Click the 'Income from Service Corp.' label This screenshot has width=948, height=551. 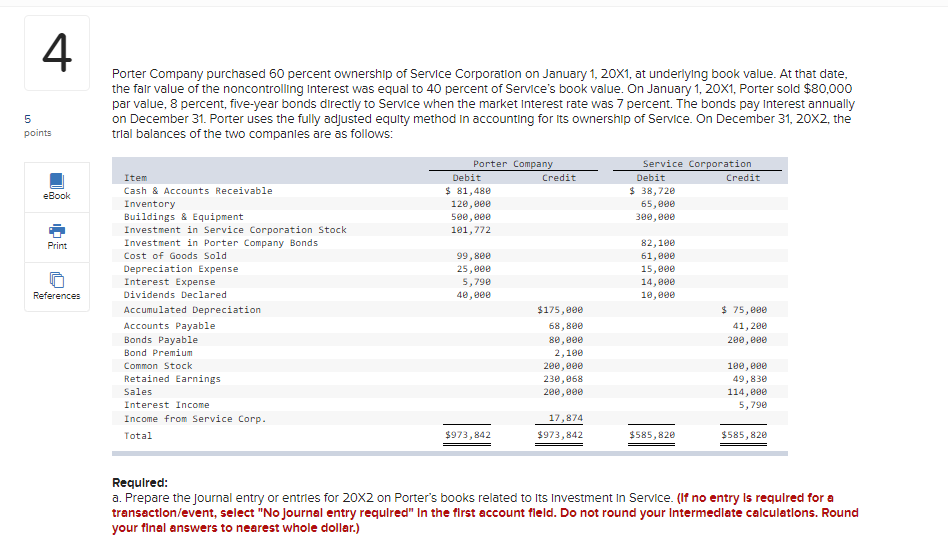click(x=195, y=419)
